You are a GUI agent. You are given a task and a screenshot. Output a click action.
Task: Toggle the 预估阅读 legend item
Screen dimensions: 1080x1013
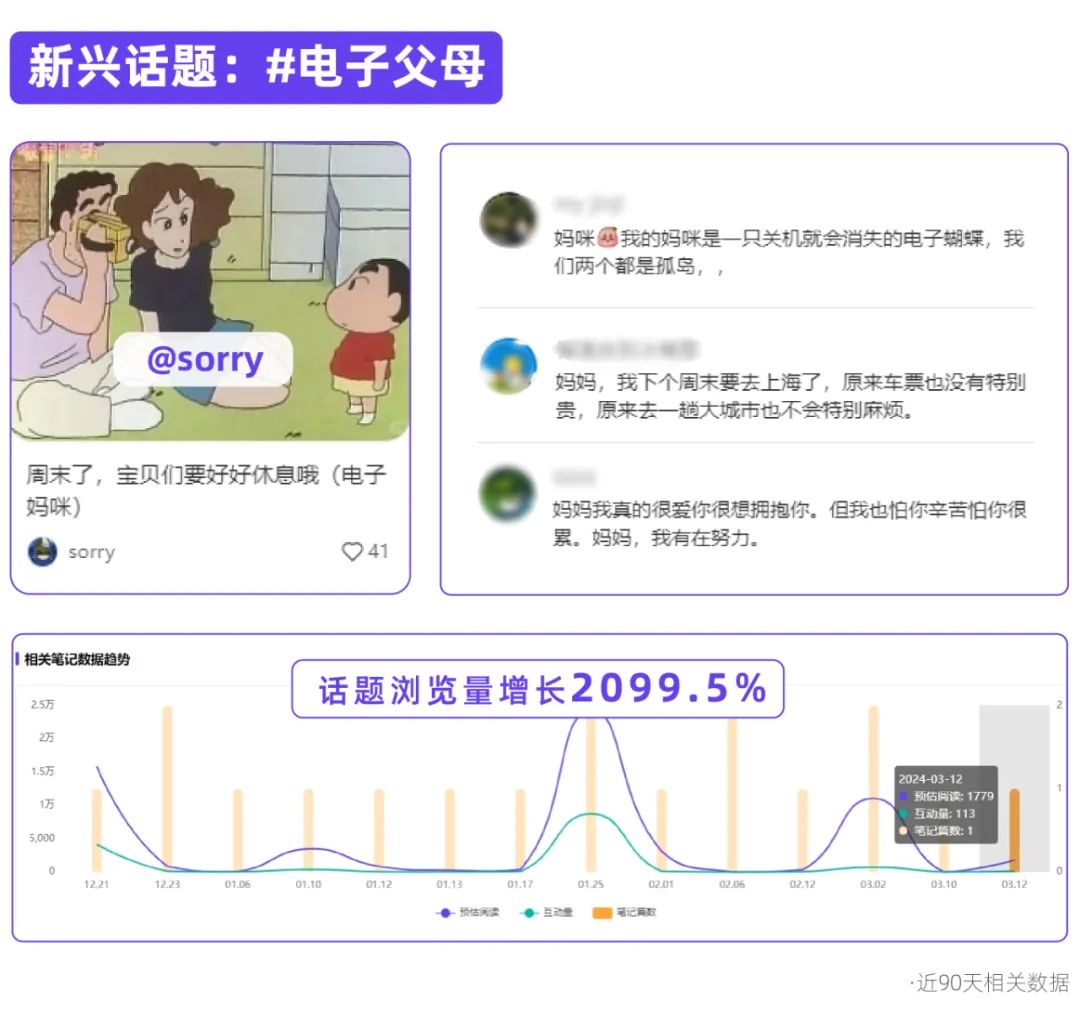[x=468, y=912]
